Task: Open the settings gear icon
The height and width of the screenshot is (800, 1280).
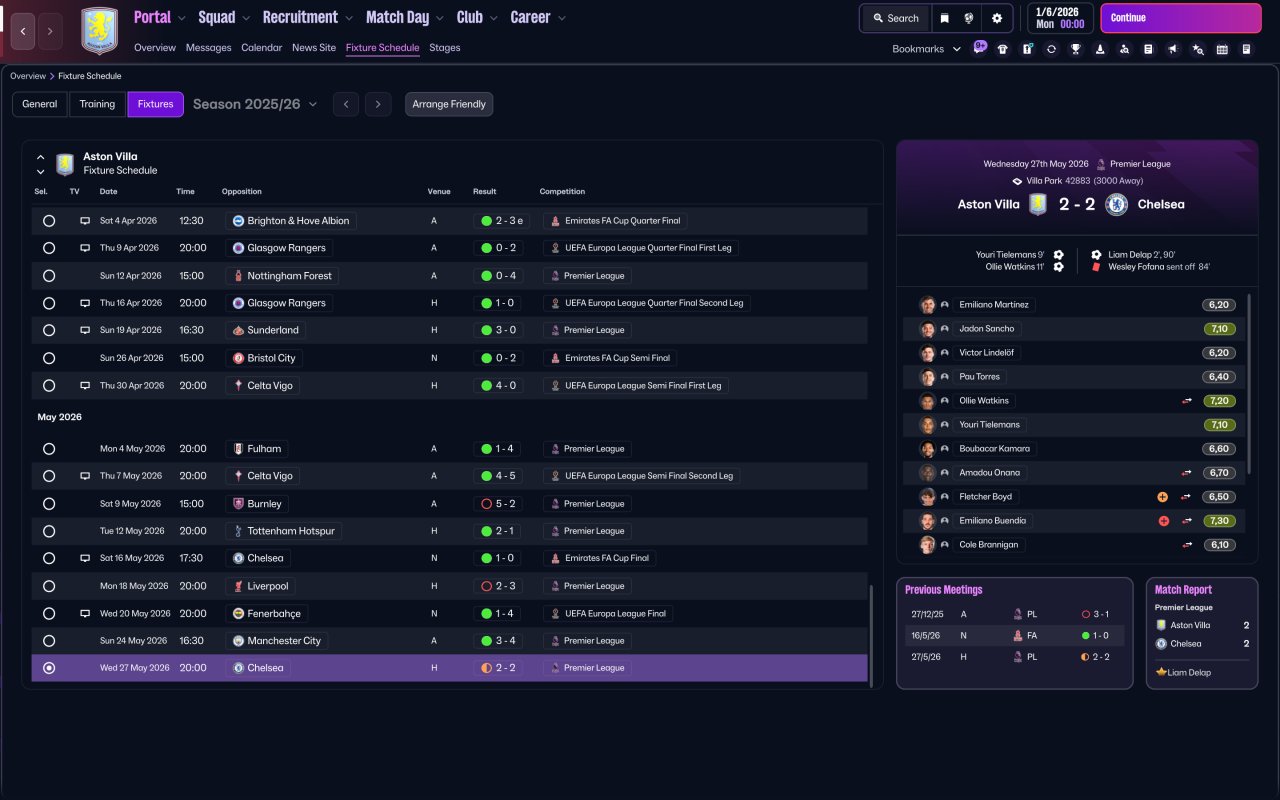Action: point(997,18)
